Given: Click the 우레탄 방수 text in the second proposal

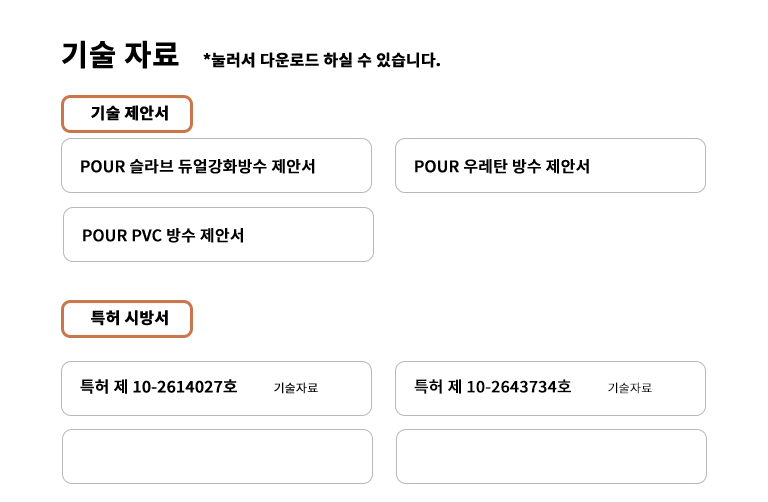Looking at the screenshot, I should (x=502, y=167).
